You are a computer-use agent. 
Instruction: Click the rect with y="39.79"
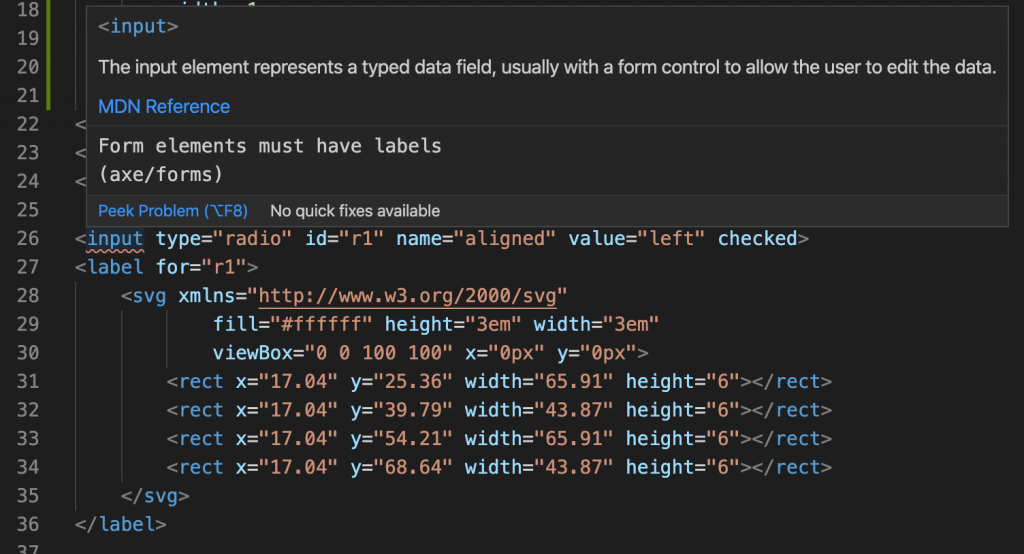pos(499,410)
